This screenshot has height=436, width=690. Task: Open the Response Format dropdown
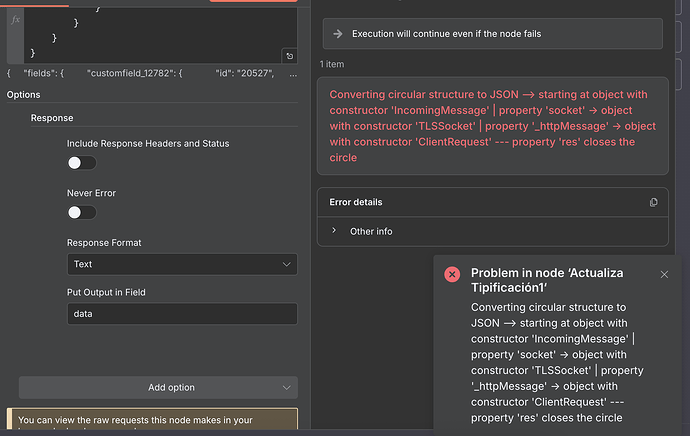point(181,264)
